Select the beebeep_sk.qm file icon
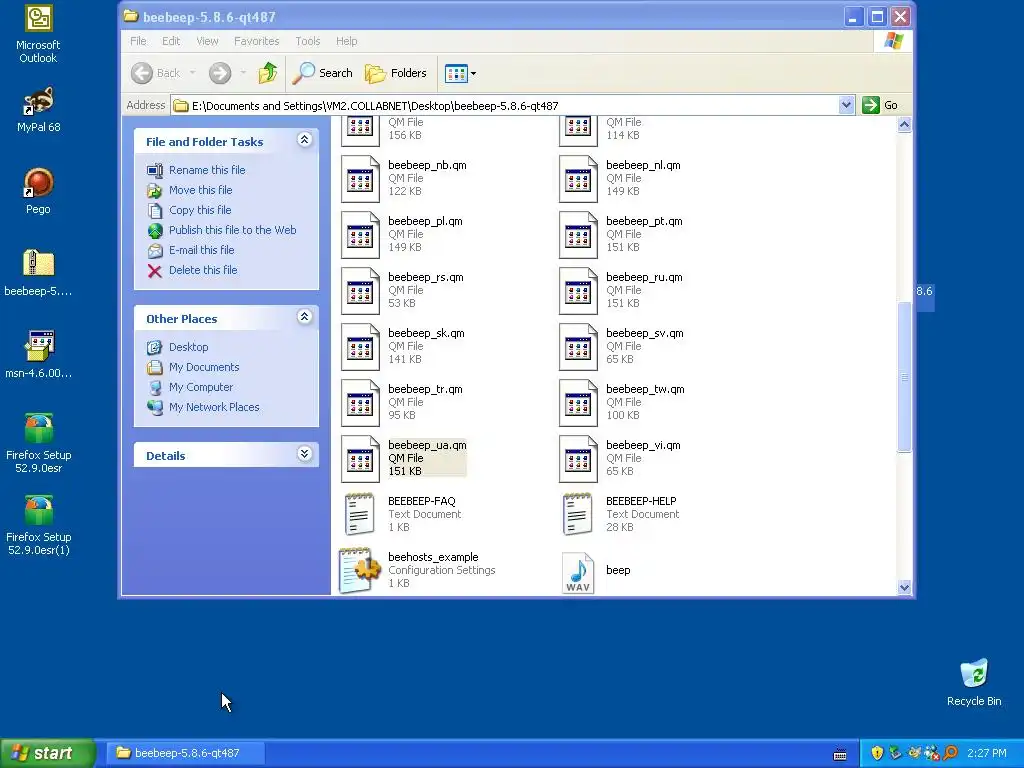This screenshot has width=1024, height=768. (360, 347)
